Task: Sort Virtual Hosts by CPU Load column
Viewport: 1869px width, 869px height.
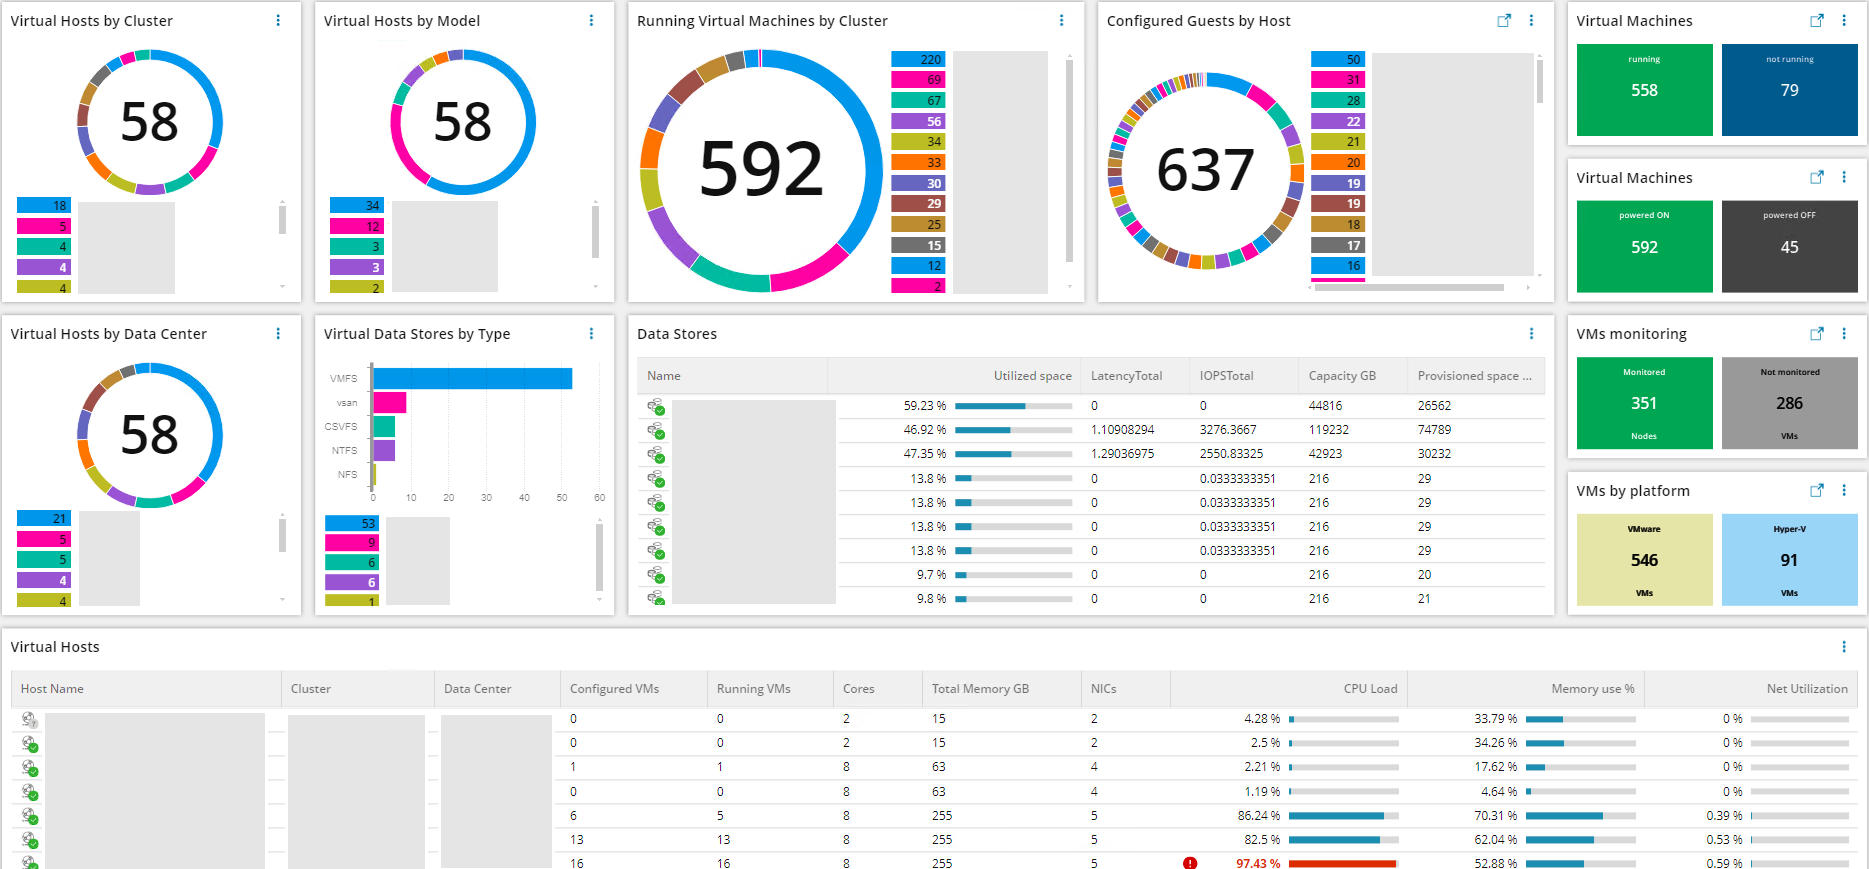Action: pos(1370,688)
